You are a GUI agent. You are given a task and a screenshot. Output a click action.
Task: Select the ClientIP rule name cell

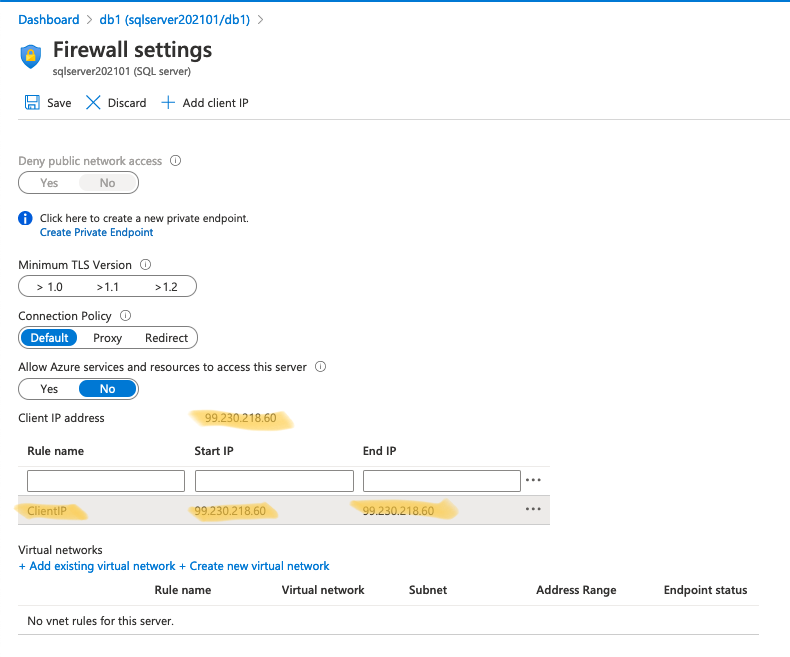(47, 510)
